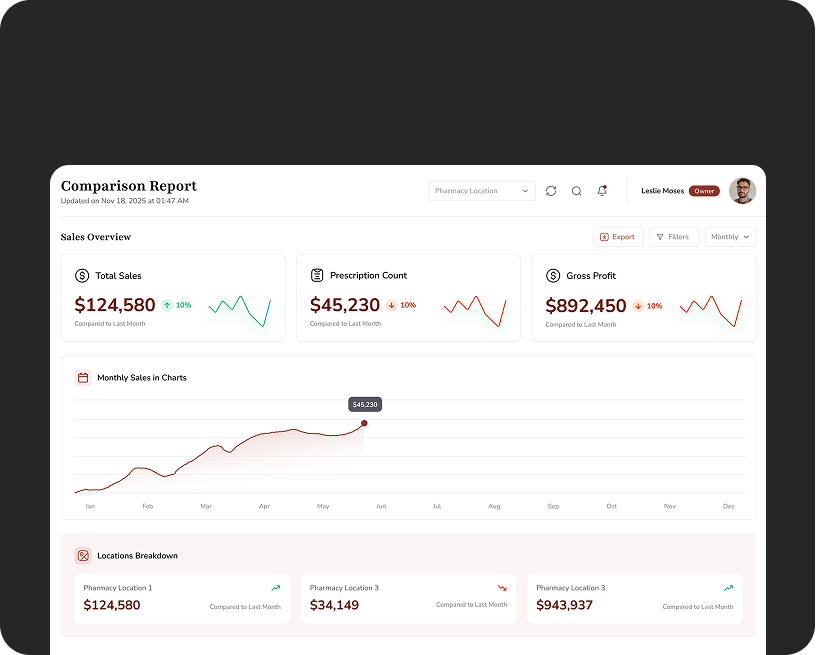Click the Prescription Count card icon
The height and width of the screenshot is (655, 816).
tap(317, 275)
